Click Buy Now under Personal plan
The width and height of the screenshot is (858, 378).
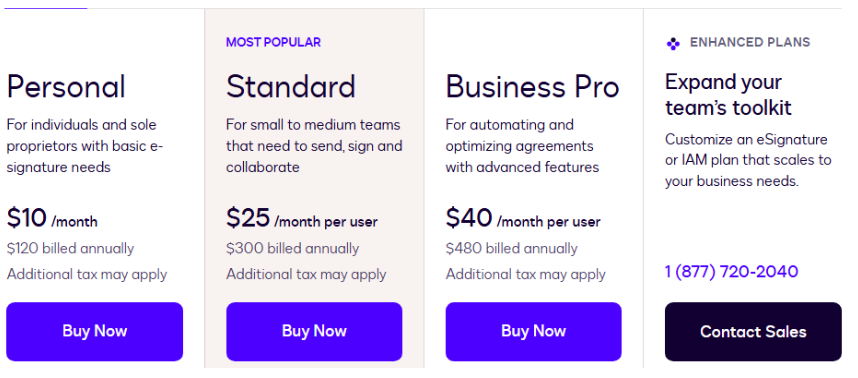click(95, 332)
